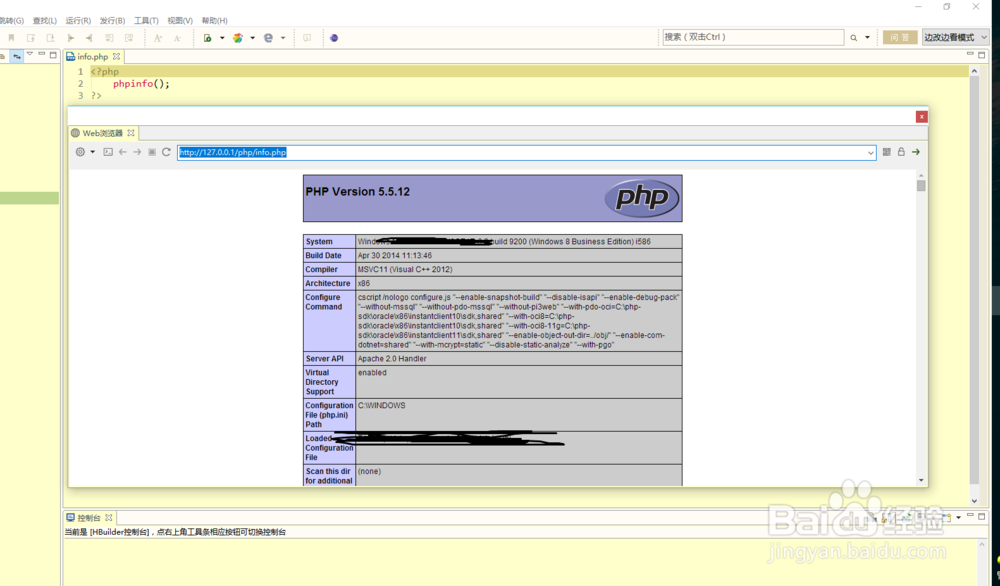Click the green go arrow
This screenshot has height=586, width=1000.
tap(916, 152)
